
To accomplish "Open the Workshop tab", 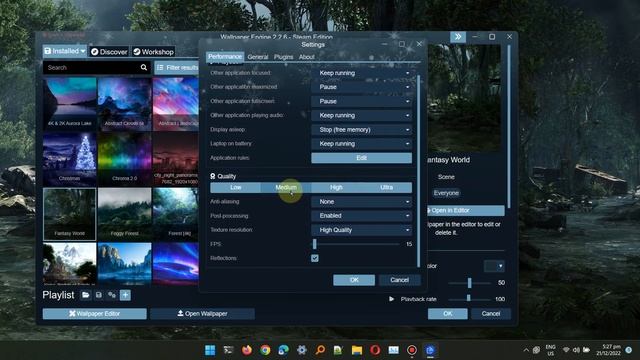I will (x=153, y=51).
